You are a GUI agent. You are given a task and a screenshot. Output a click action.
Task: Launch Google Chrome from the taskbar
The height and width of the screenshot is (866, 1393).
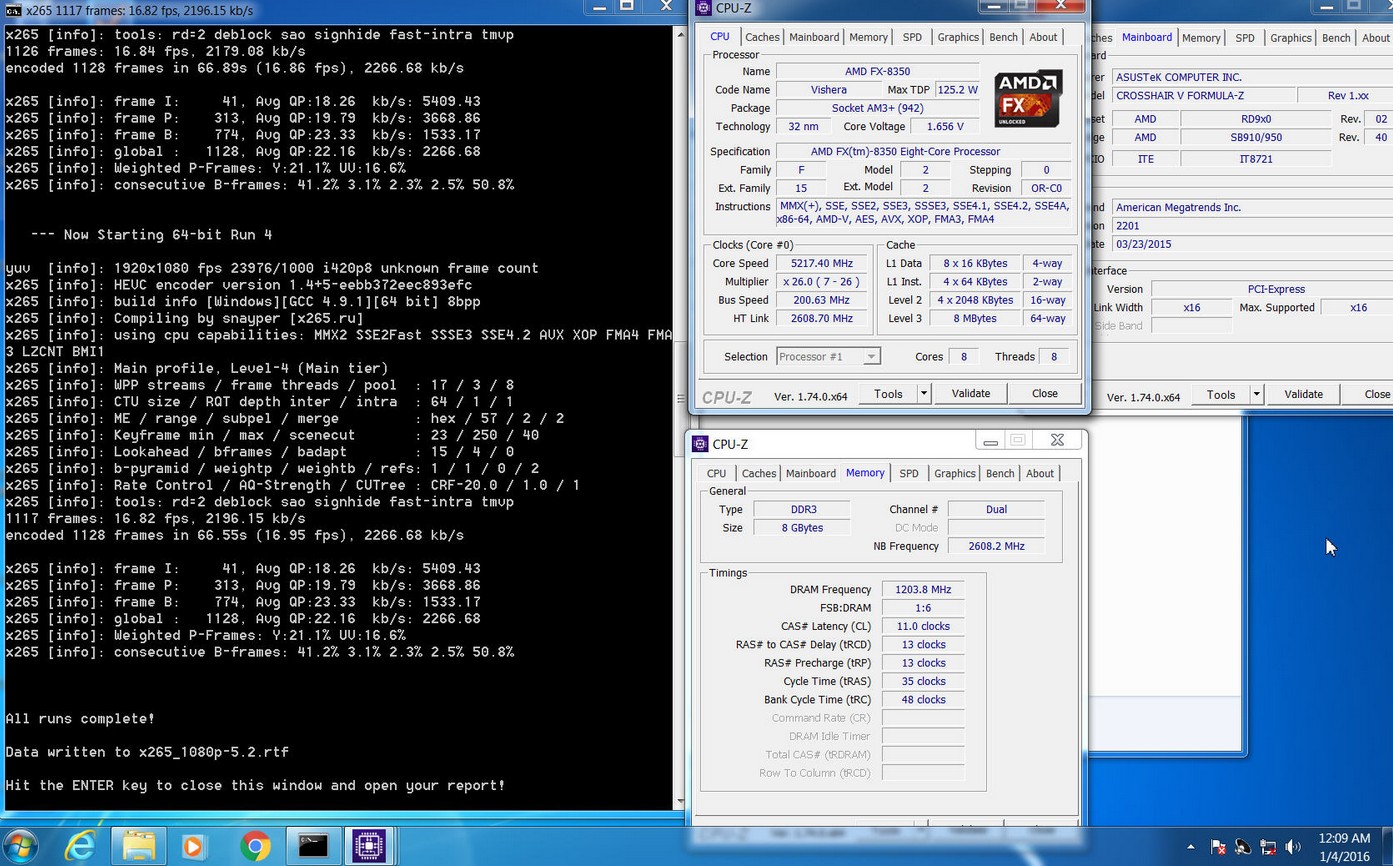(254, 846)
